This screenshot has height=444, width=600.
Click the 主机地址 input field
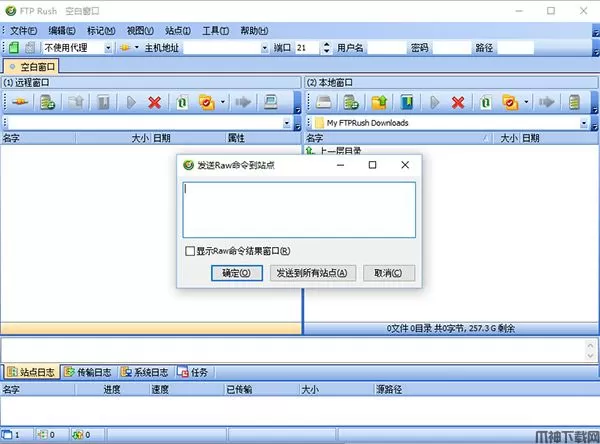(x=222, y=48)
